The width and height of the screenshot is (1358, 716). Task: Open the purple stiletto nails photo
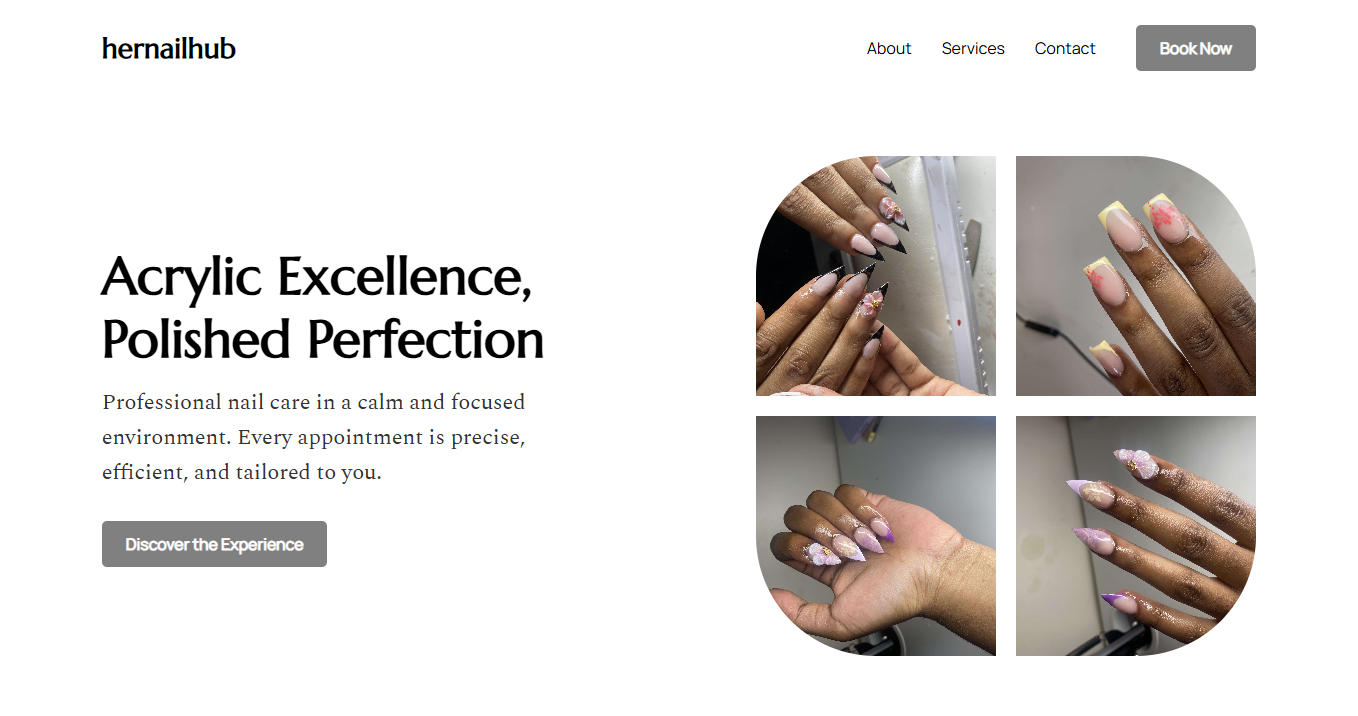[1135, 536]
